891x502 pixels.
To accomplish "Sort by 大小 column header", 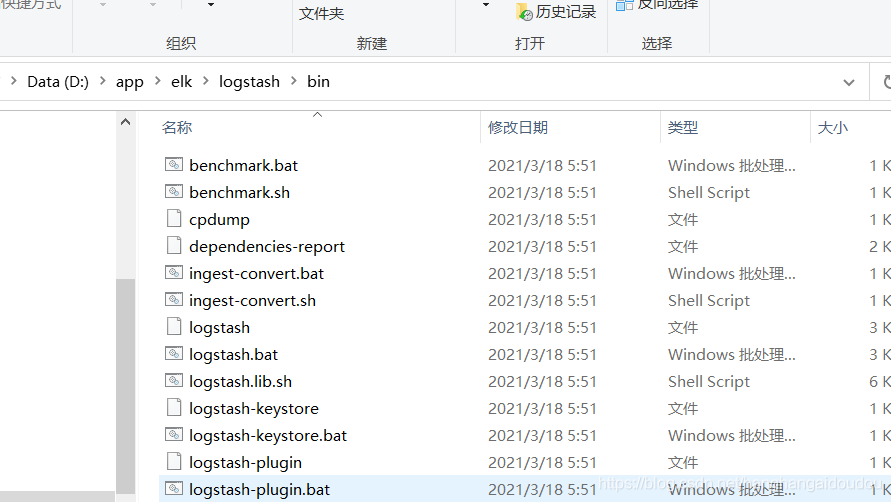I will click(x=832, y=127).
